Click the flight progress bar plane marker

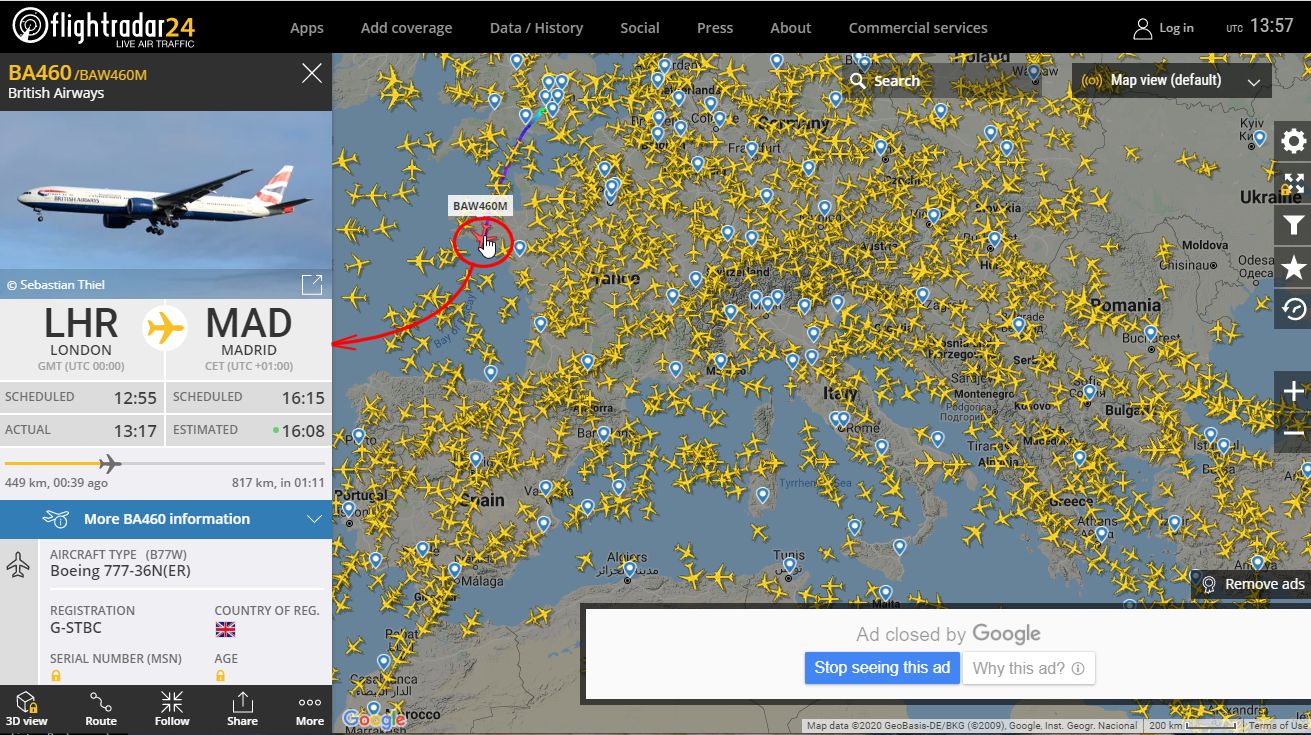[x=109, y=463]
